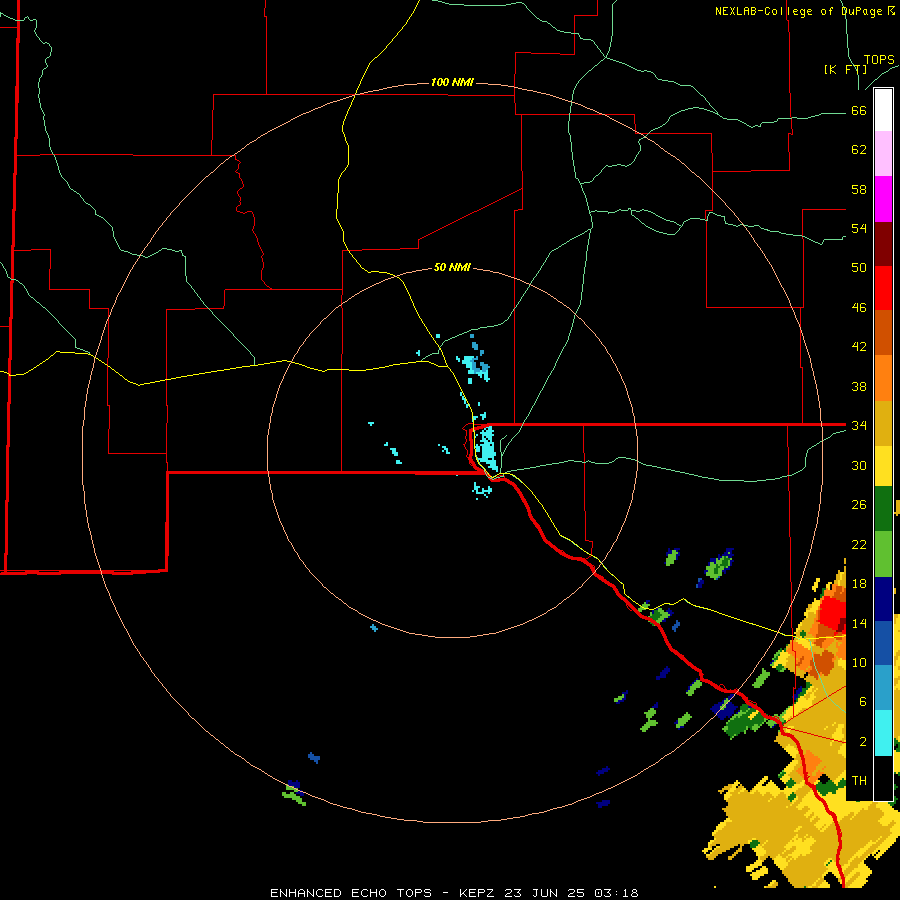Click the gold legend swatch
This screenshot has width=900, height=900.
[x=883, y=423]
